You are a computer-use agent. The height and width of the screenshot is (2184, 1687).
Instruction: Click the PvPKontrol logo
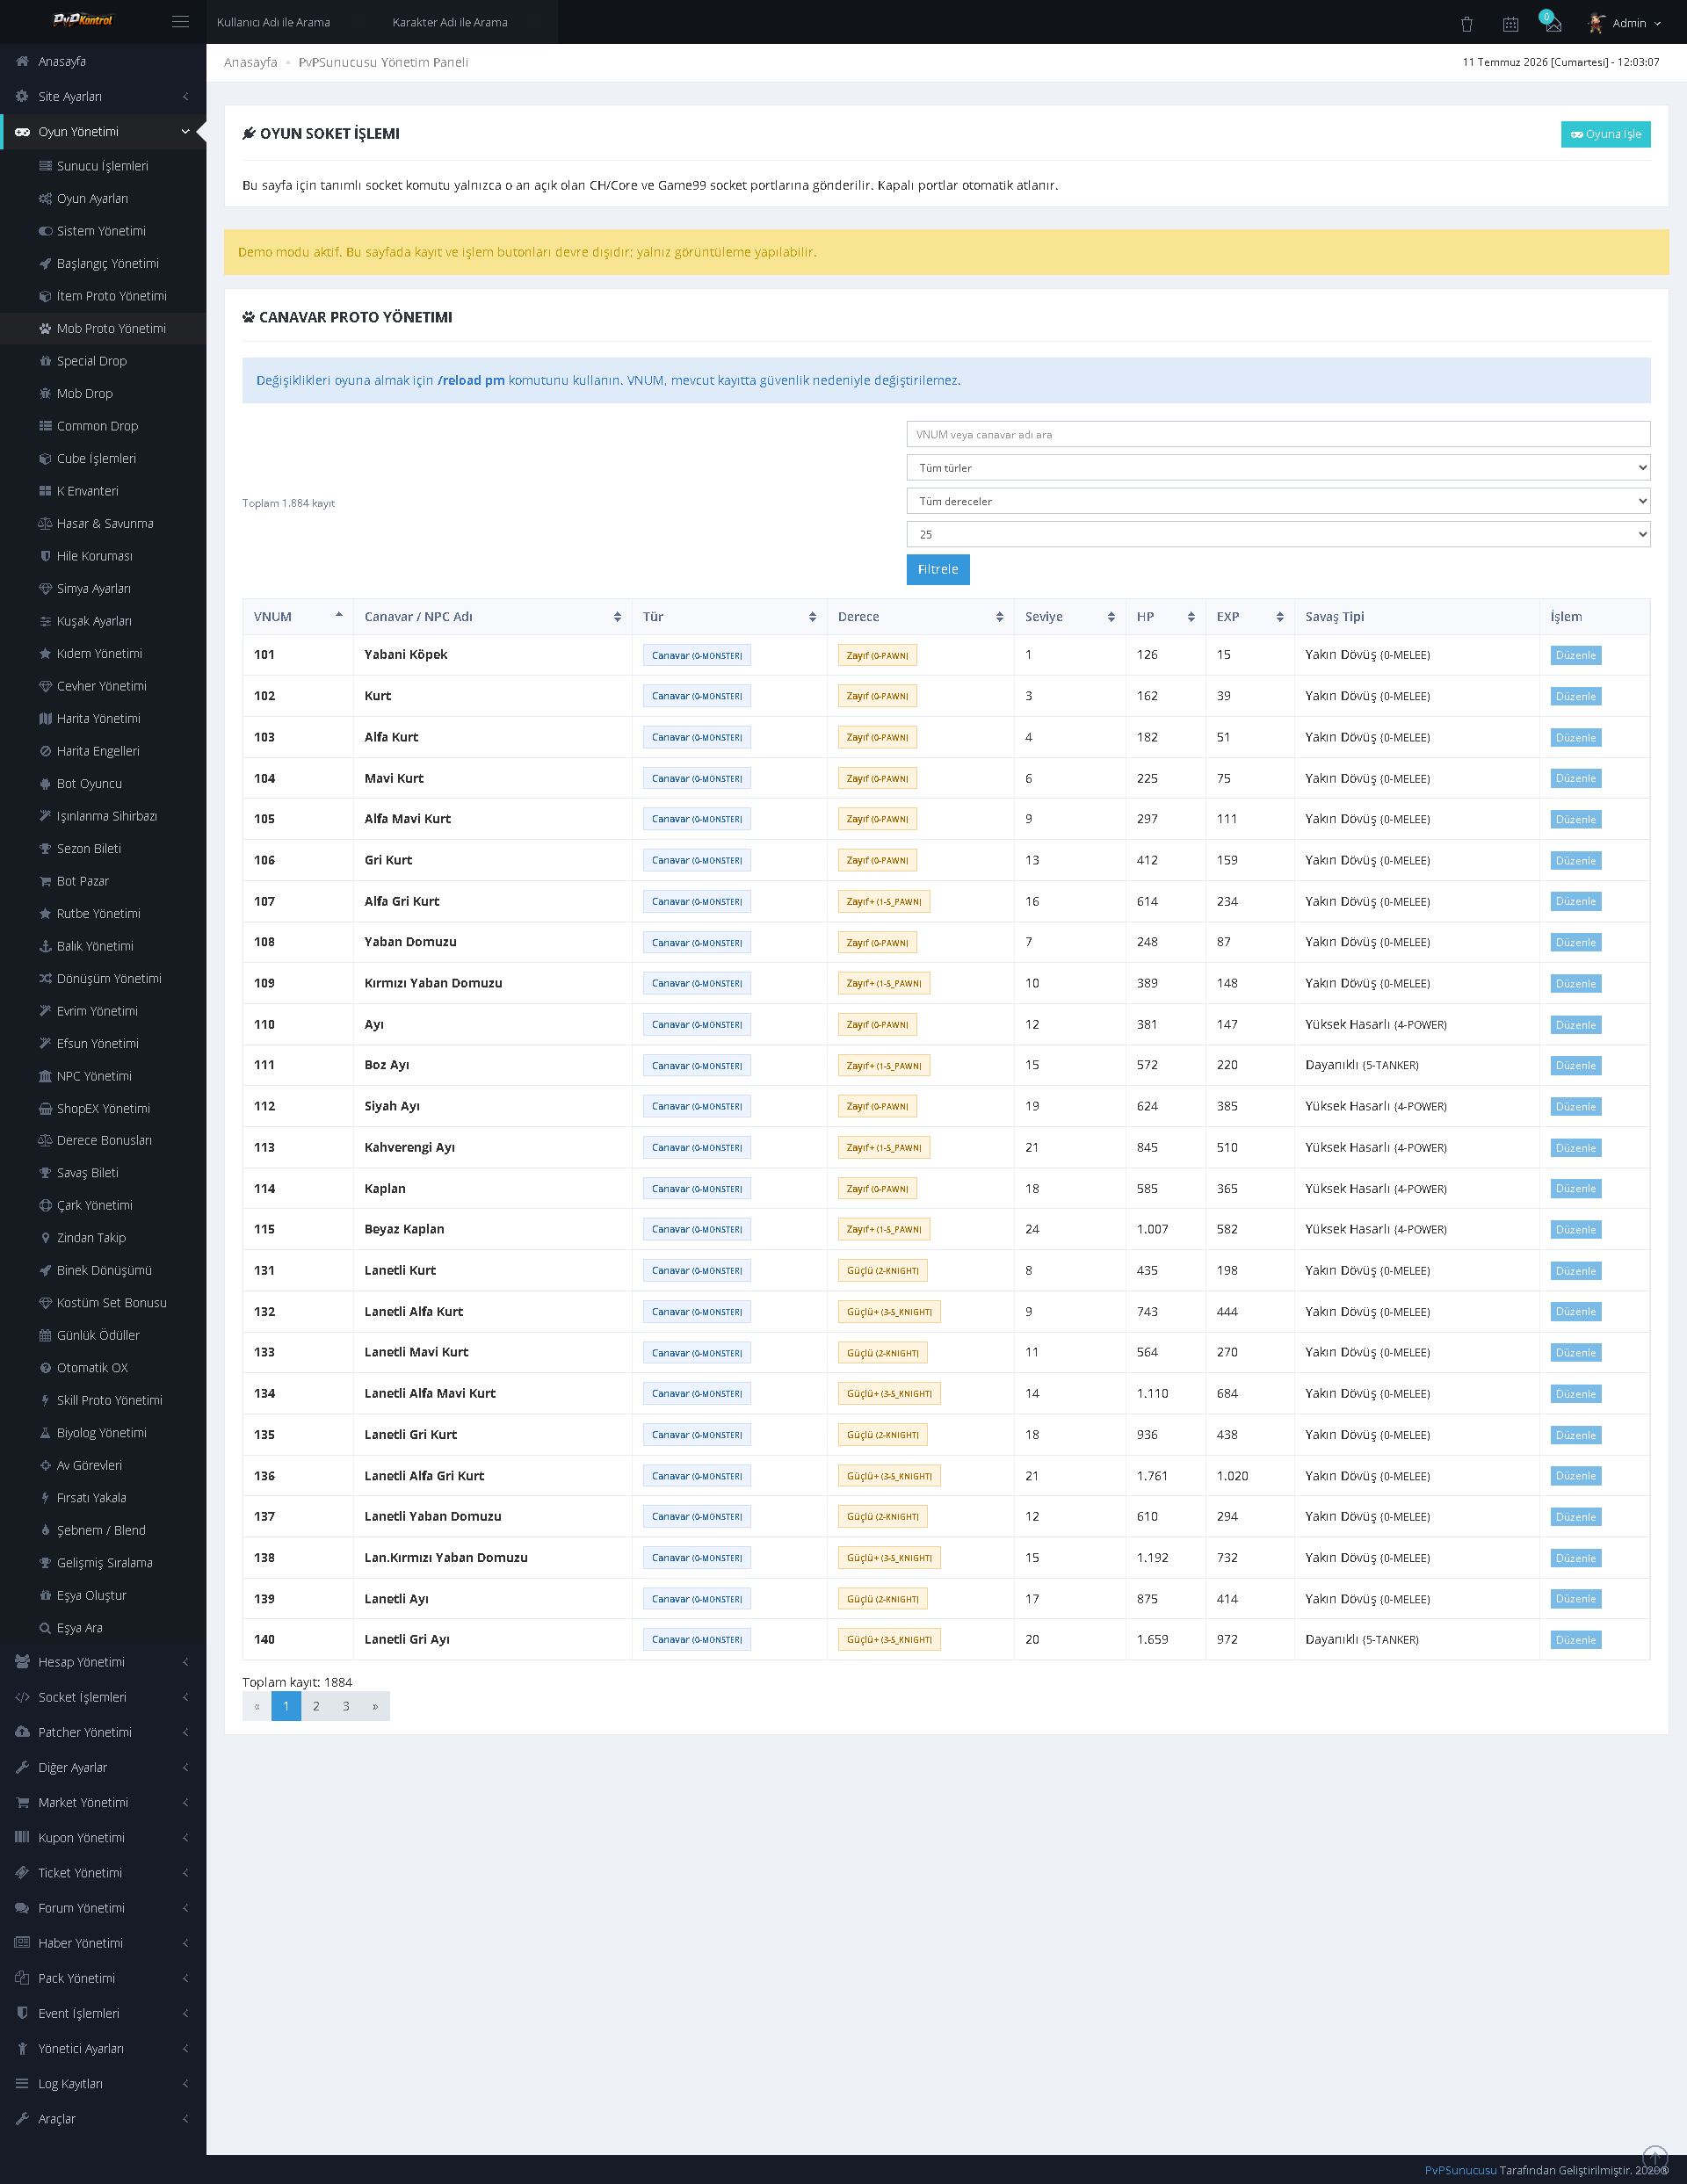[x=82, y=20]
